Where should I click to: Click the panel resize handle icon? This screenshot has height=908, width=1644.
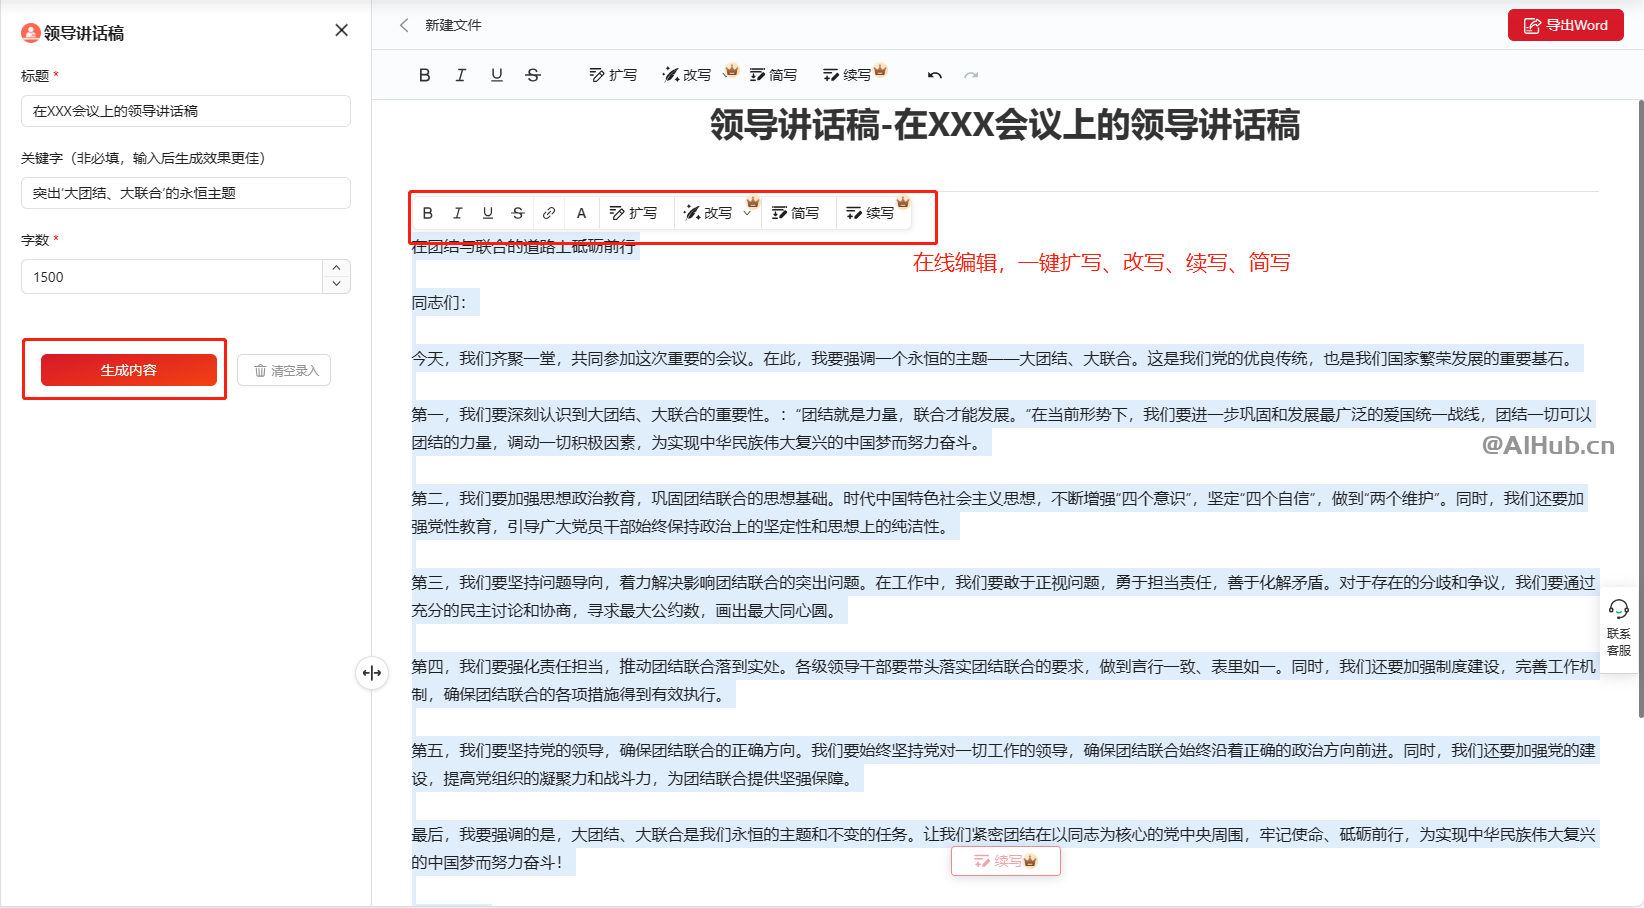[x=372, y=673]
